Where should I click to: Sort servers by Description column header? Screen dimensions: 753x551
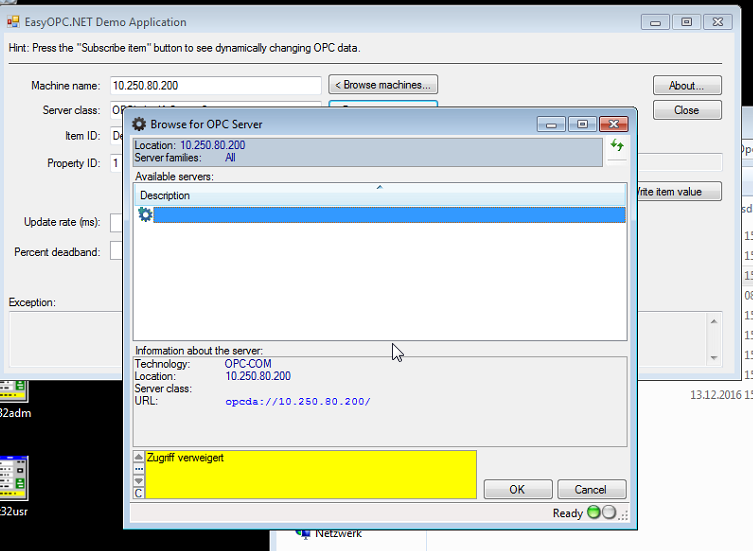tap(380, 195)
